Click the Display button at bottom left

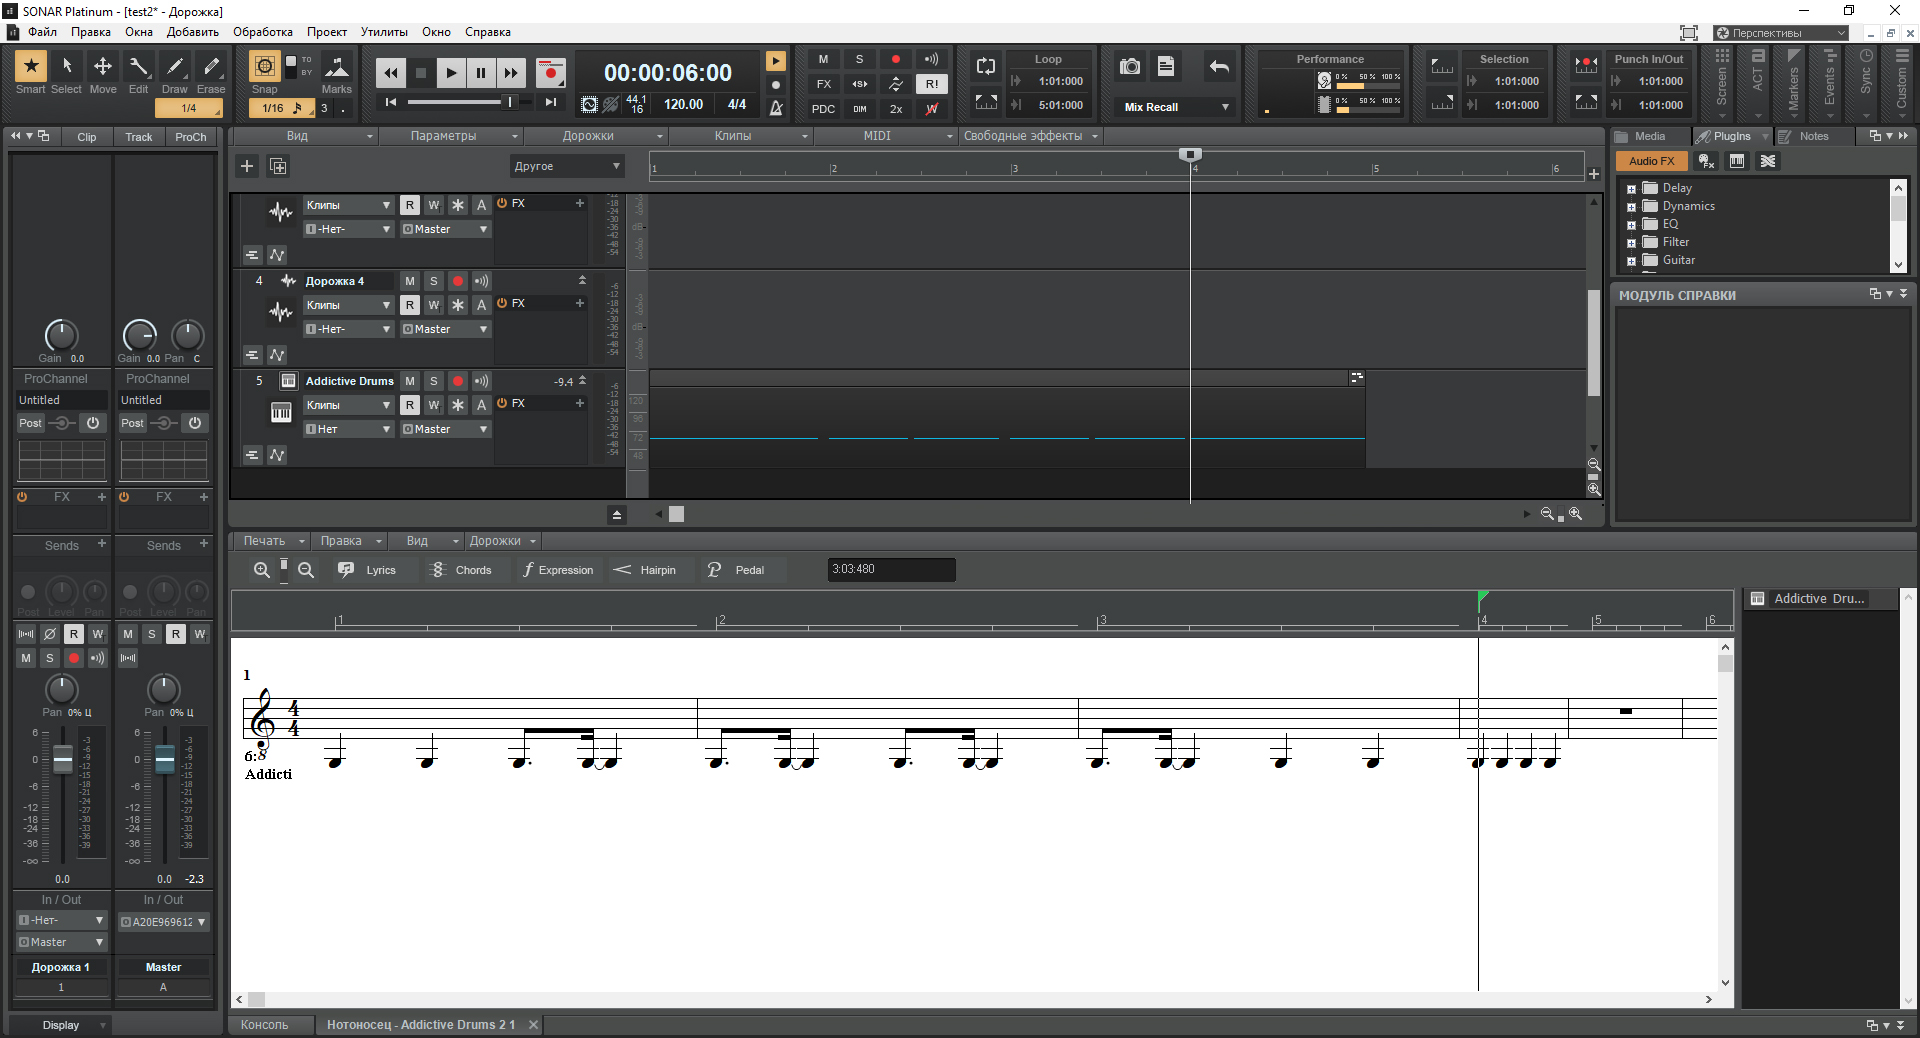(61, 1025)
